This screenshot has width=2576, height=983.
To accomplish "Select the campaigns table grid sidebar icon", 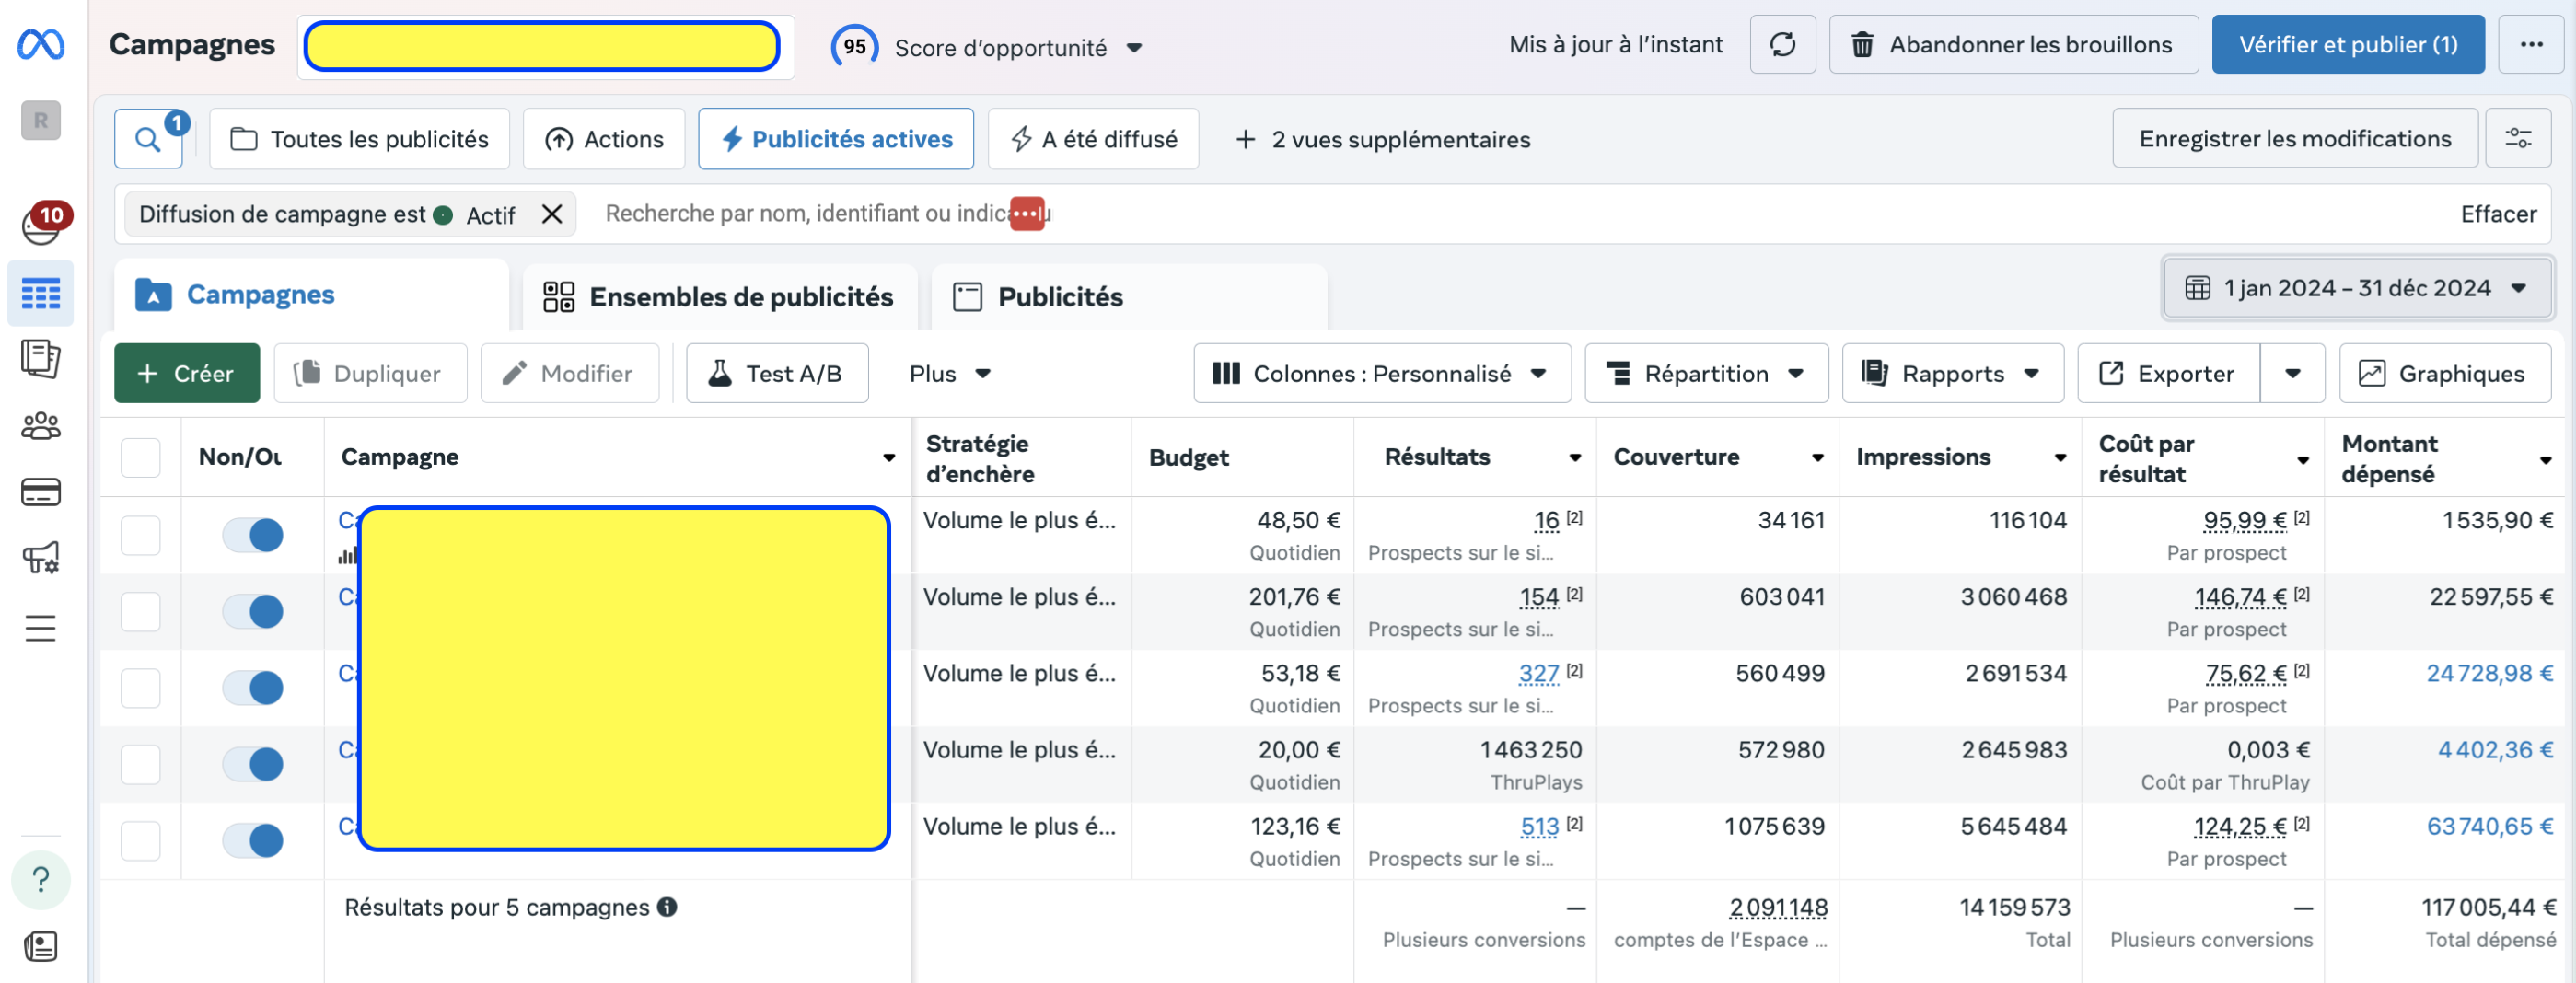I will (x=41, y=293).
